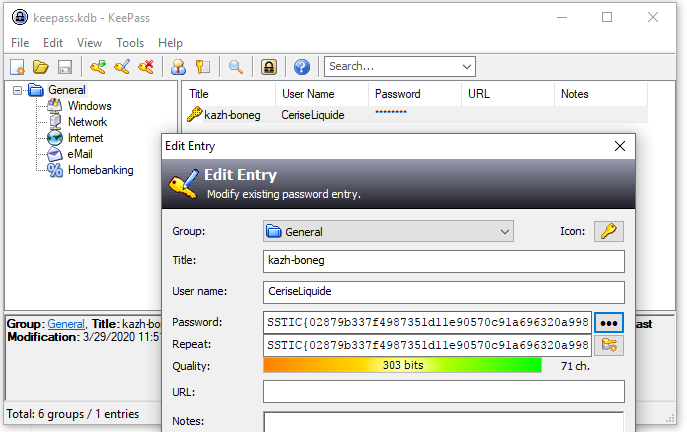The height and width of the screenshot is (432, 687).
Task: Sort entries by Password column header
Action: click(415, 94)
